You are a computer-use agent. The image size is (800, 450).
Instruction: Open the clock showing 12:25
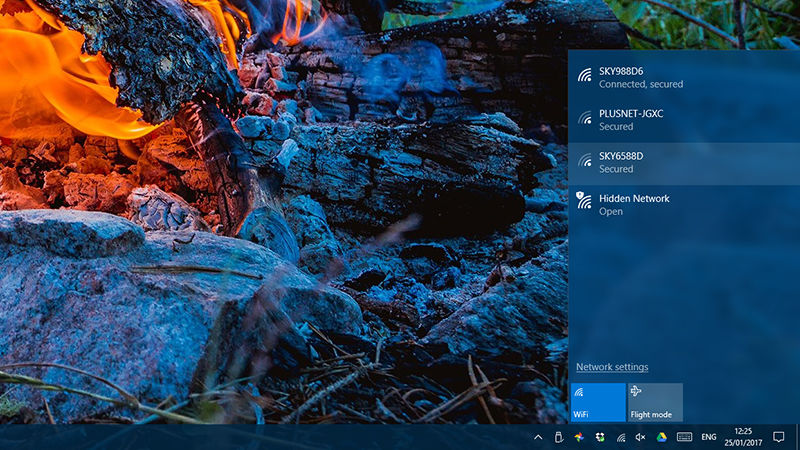pos(743,437)
